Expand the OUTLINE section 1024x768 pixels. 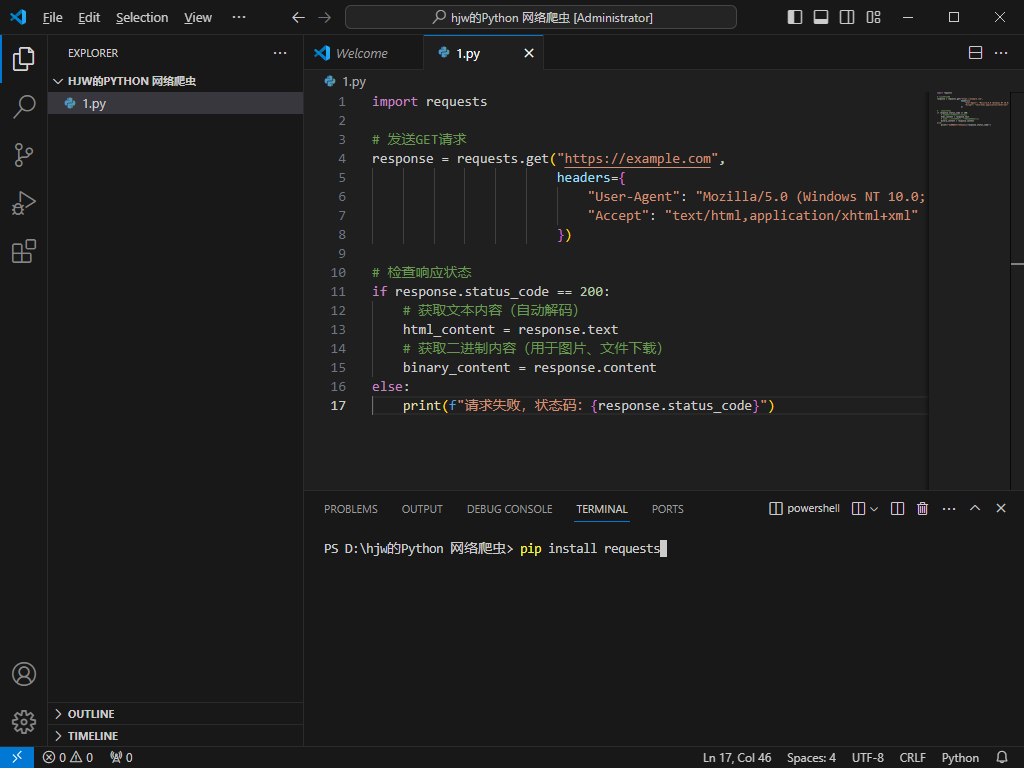coord(175,714)
